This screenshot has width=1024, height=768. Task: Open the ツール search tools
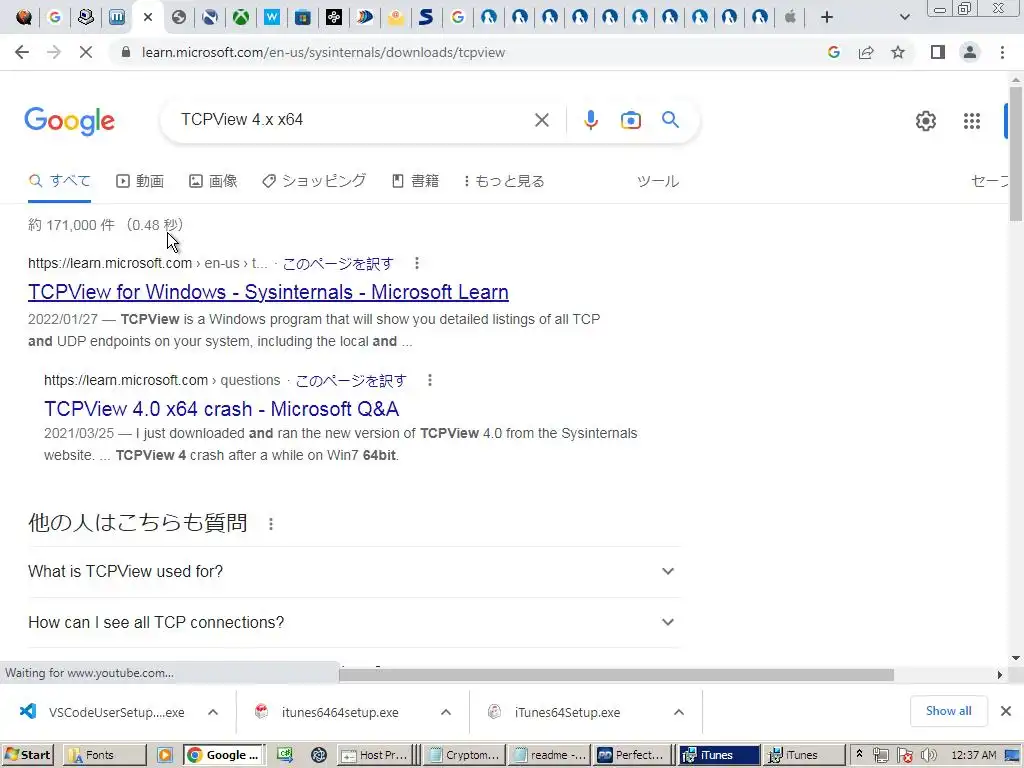coord(658,181)
